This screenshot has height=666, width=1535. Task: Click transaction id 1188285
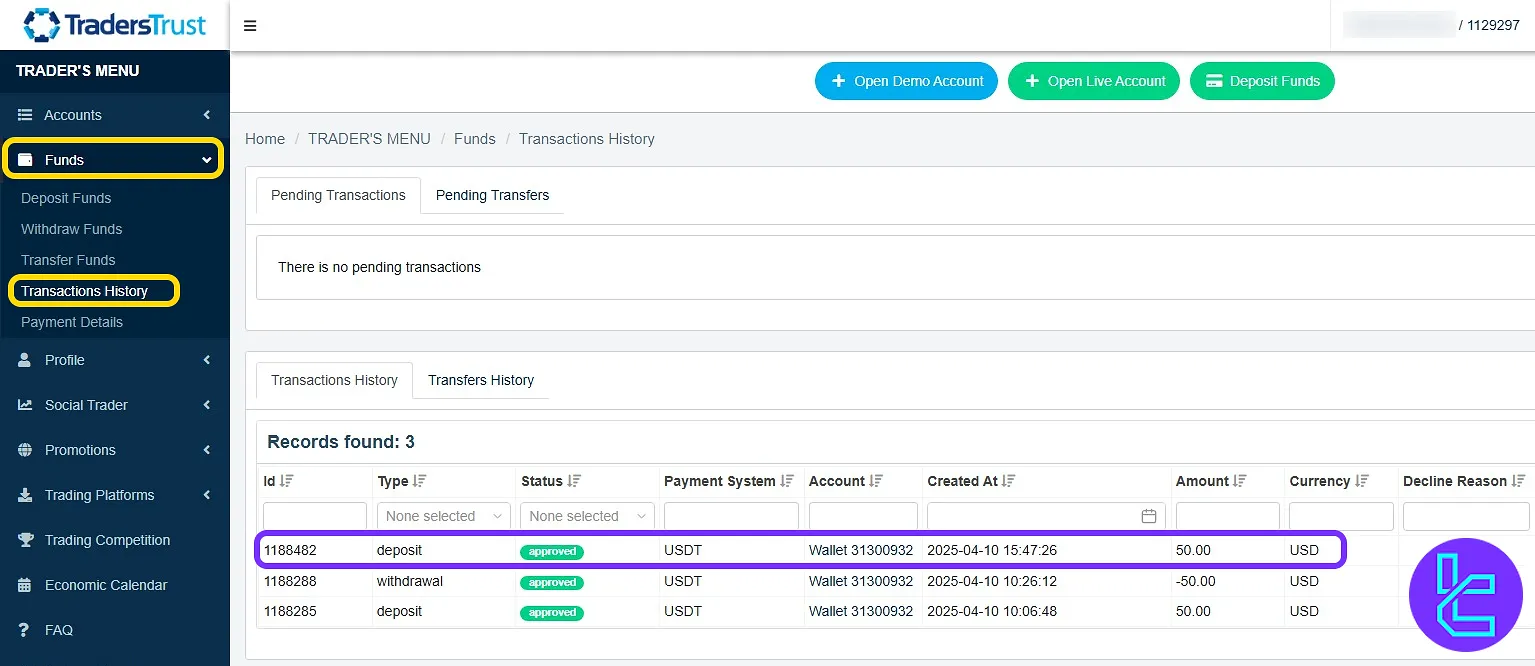pyautogui.click(x=290, y=611)
